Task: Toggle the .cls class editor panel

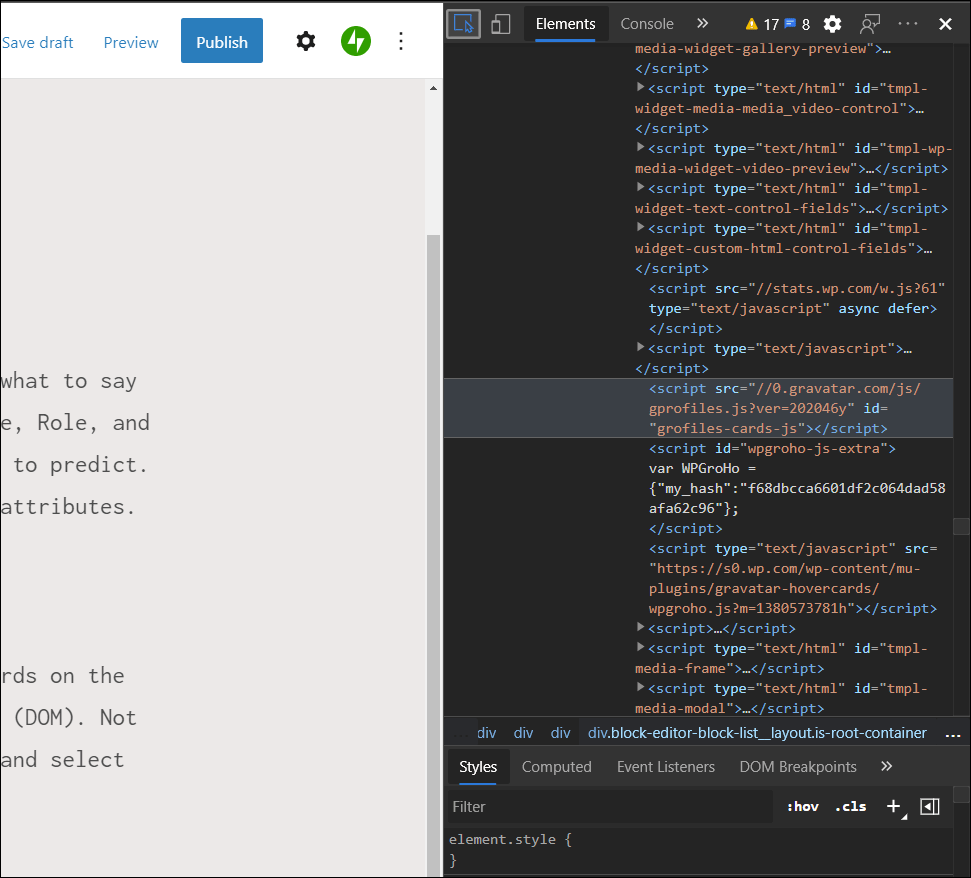Action: (850, 806)
